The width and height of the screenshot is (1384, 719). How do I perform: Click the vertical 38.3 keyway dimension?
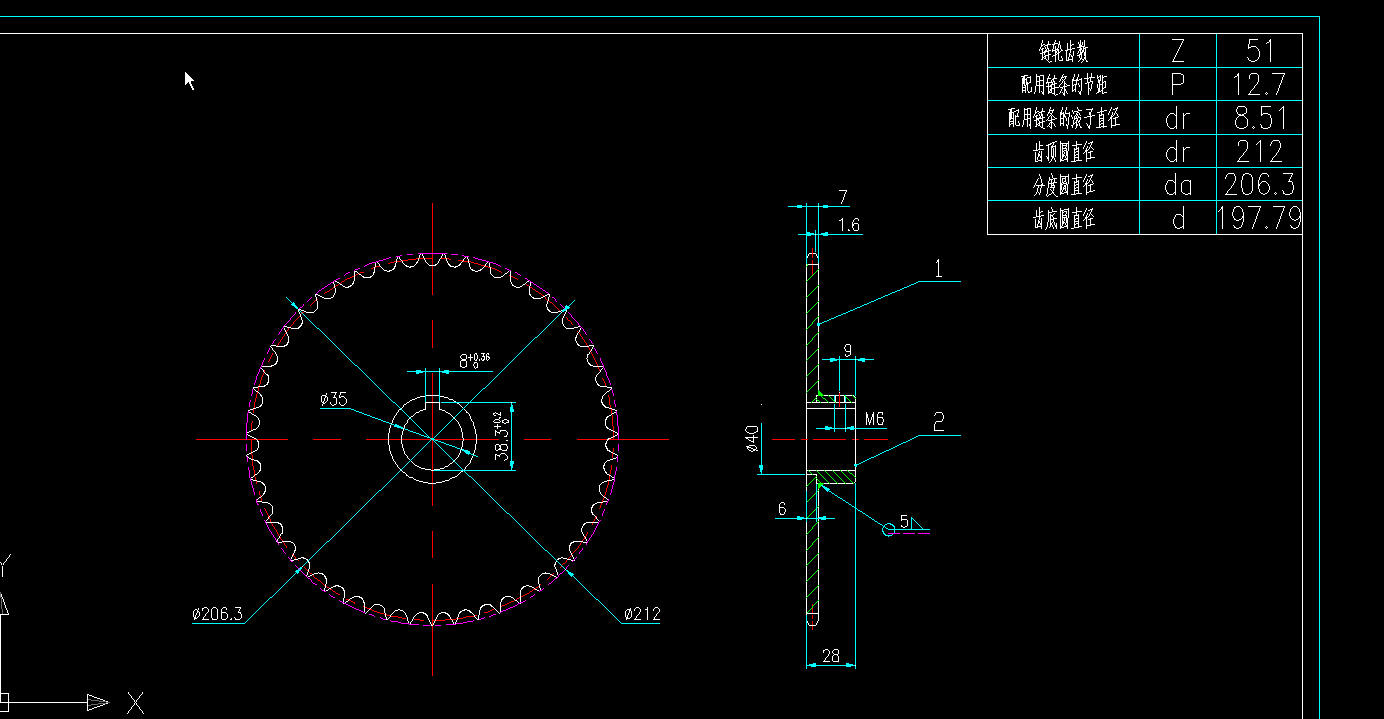click(x=503, y=435)
